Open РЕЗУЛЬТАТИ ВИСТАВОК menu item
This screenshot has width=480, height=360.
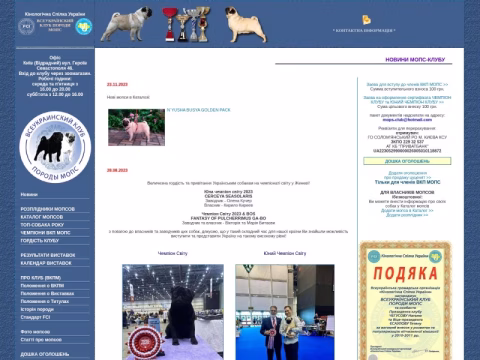[x=48, y=255]
